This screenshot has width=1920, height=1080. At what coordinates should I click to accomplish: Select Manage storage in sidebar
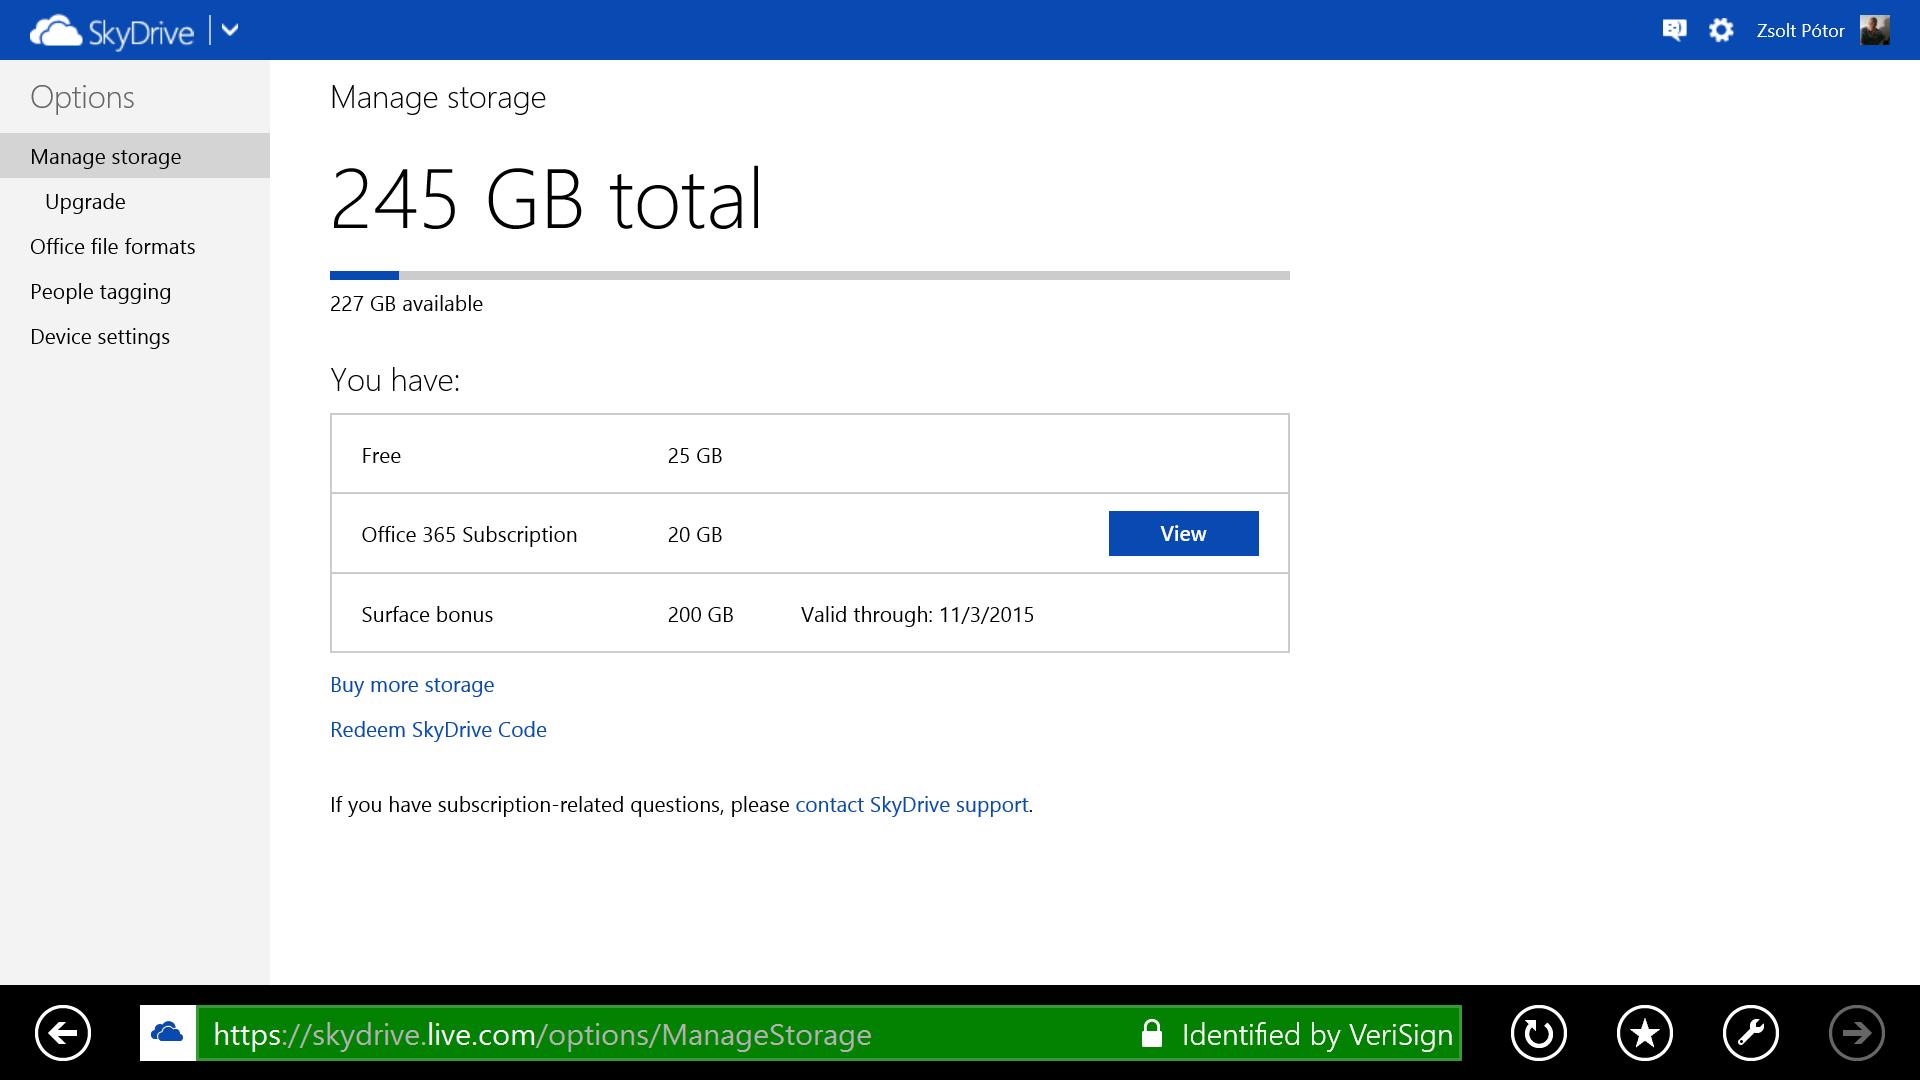(106, 156)
